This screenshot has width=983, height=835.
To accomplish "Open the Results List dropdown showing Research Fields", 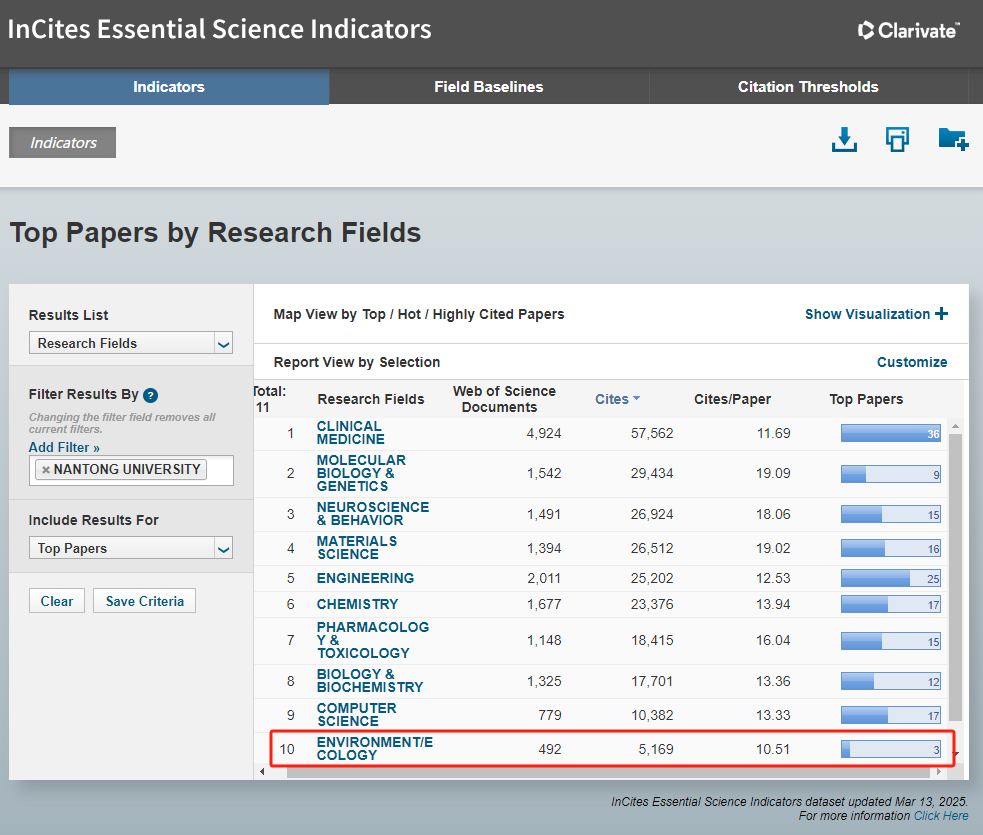I will [130, 343].
